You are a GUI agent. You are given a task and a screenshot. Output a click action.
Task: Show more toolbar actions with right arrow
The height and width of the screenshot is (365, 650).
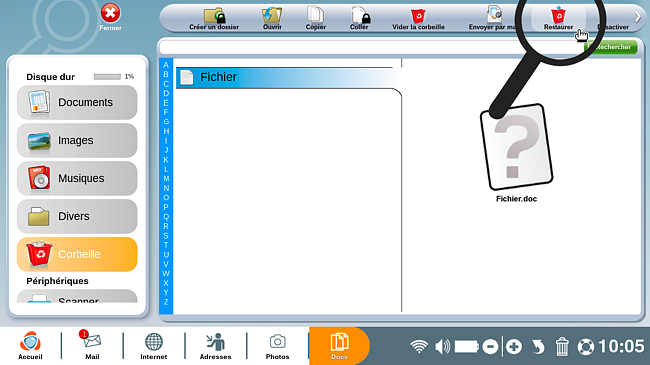click(638, 17)
